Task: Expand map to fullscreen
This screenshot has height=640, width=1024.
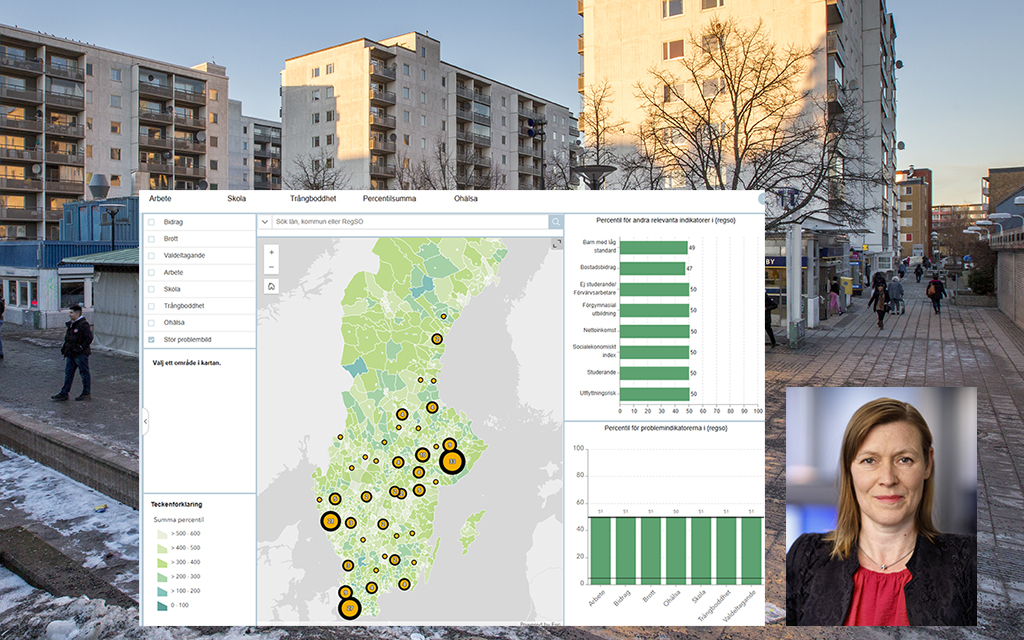Action: pos(557,244)
